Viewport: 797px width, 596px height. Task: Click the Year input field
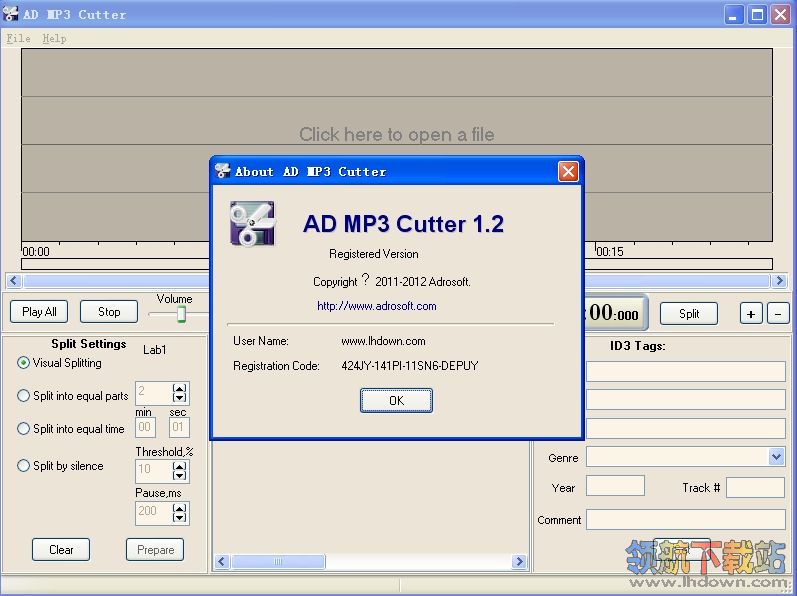pos(615,486)
